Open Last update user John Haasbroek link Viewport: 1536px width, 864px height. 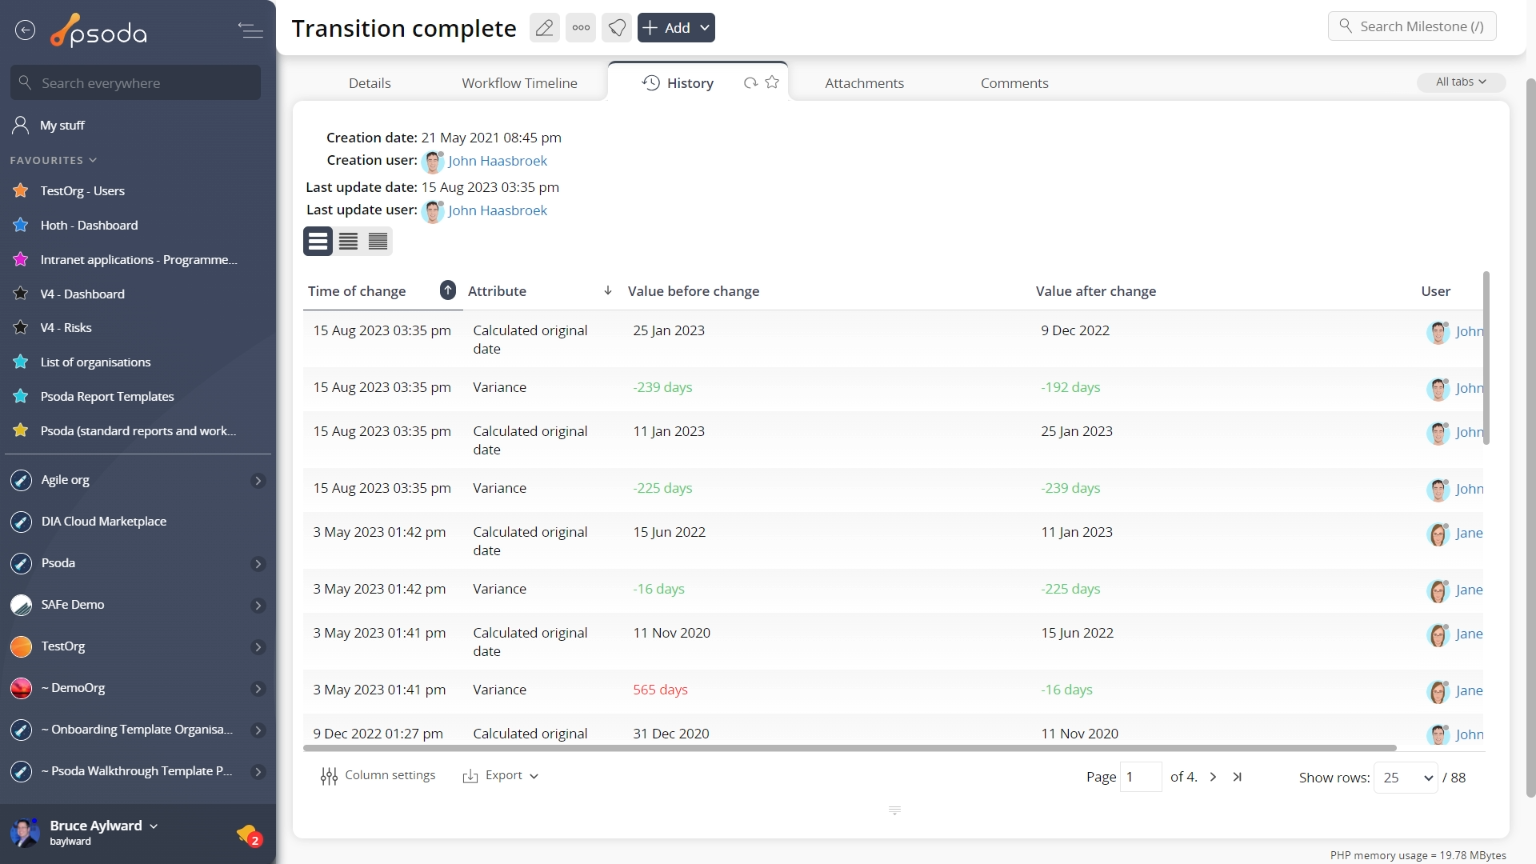(497, 210)
